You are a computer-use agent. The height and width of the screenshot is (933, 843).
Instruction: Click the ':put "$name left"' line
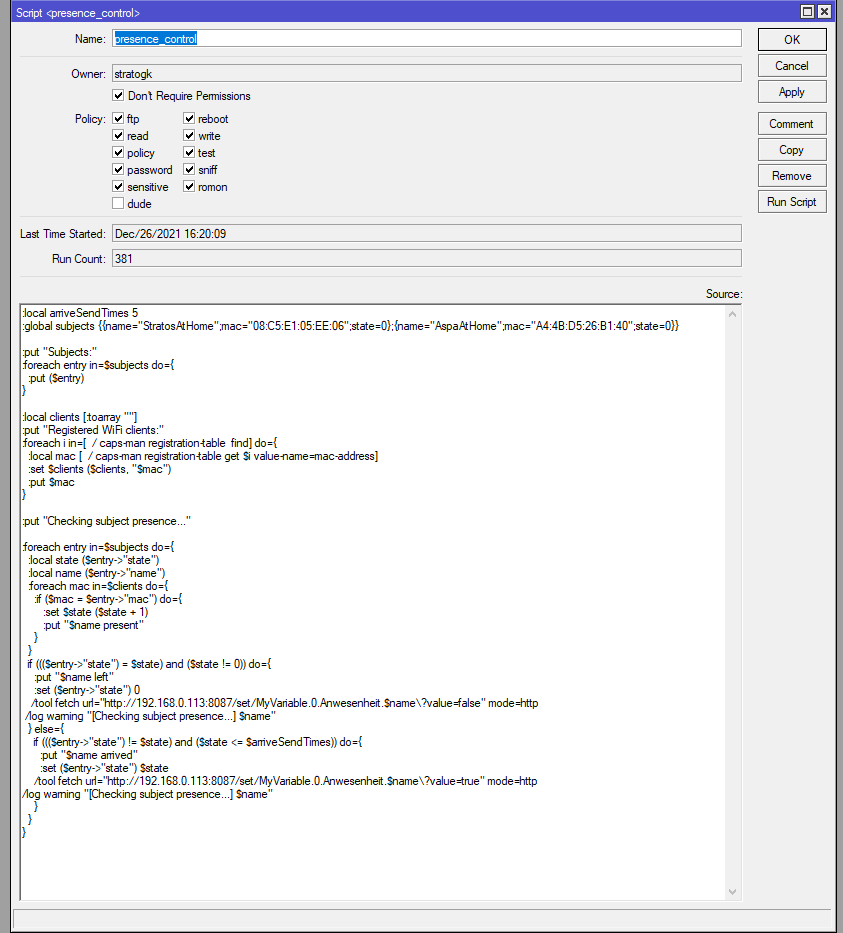[x=74, y=678]
